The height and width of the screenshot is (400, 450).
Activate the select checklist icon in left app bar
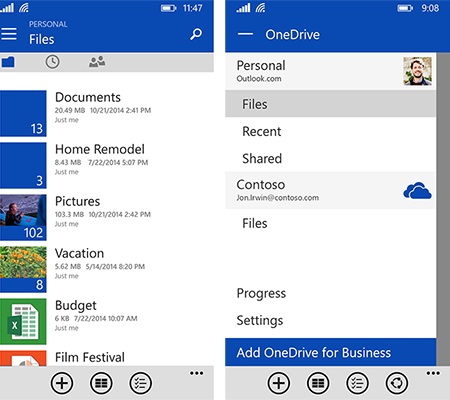pyautogui.click(x=141, y=383)
